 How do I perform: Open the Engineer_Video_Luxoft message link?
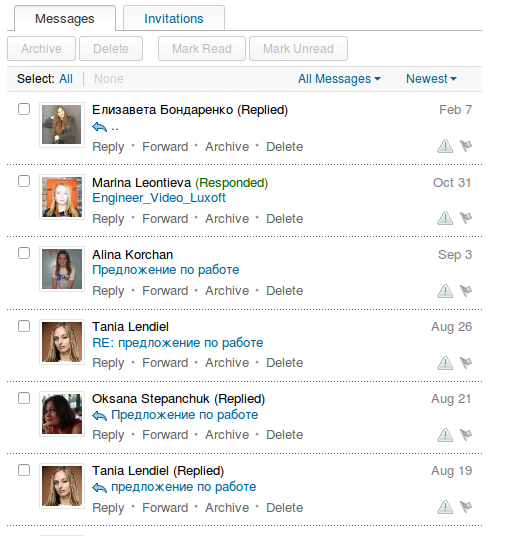point(159,198)
